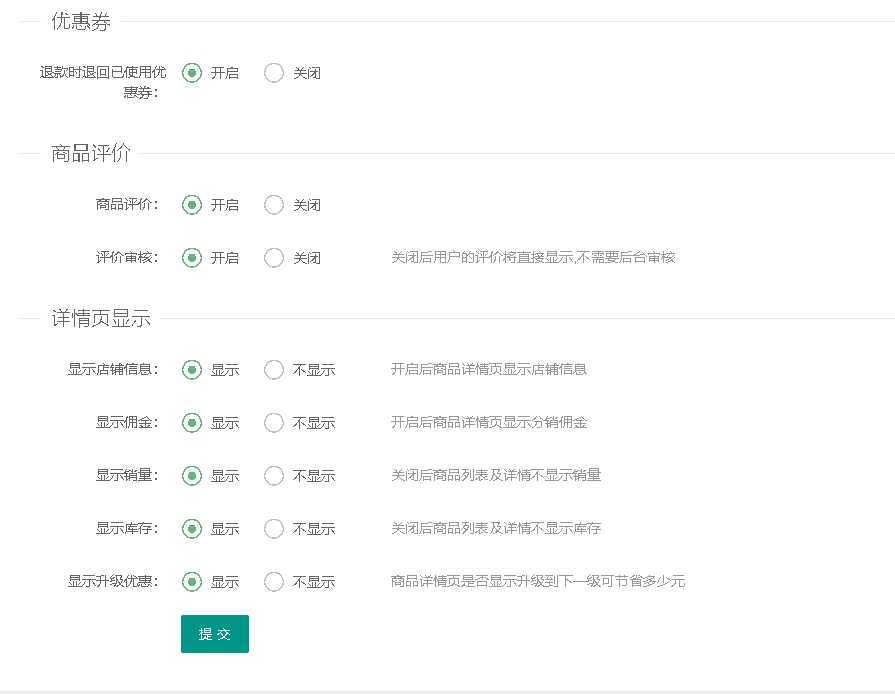Enable 商品评价 with 开启 radio

pos(192,205)
